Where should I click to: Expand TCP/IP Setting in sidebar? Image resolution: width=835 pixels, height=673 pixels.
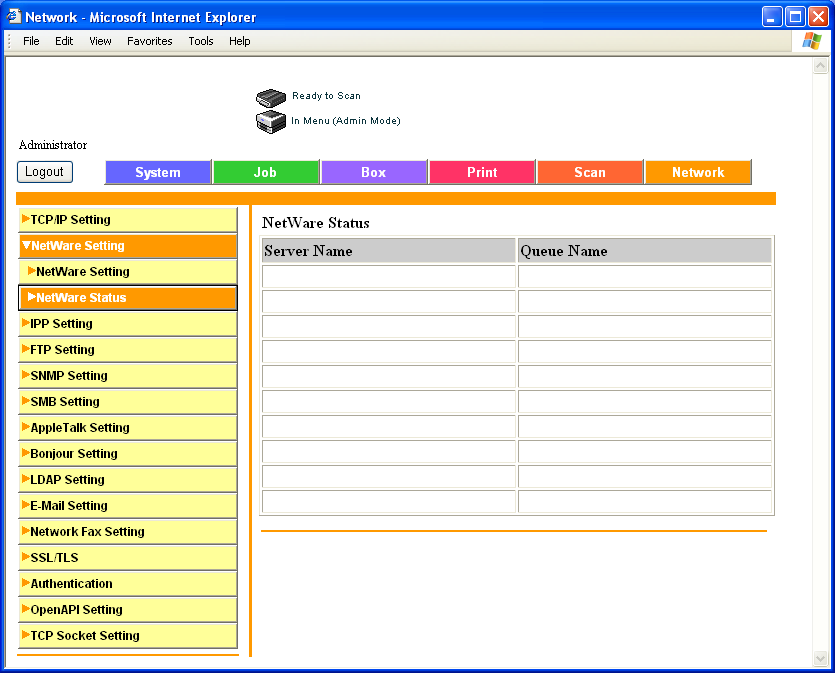click(x=128, y=220)
